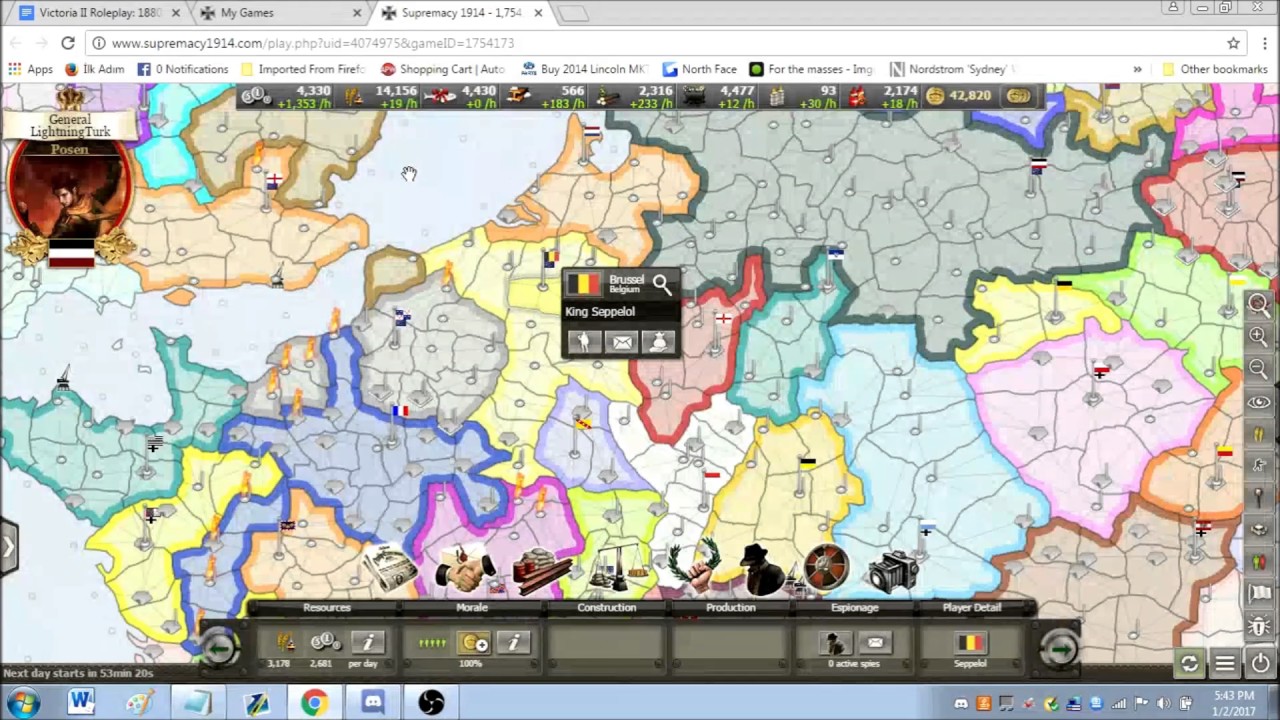1280x720 pixels.
Task: Toggle the building overlay on map
Action: [x=1259, y=530]
